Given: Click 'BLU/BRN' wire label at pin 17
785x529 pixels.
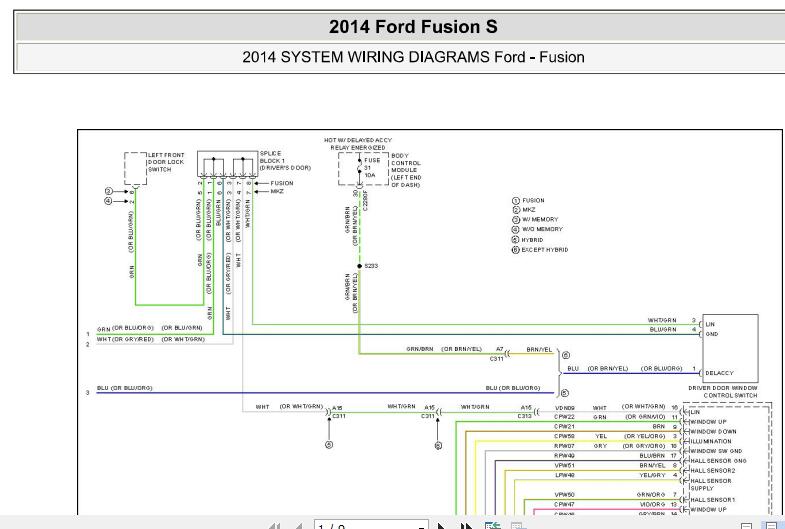Looking at the screenshot, I should tap(652, 455).
